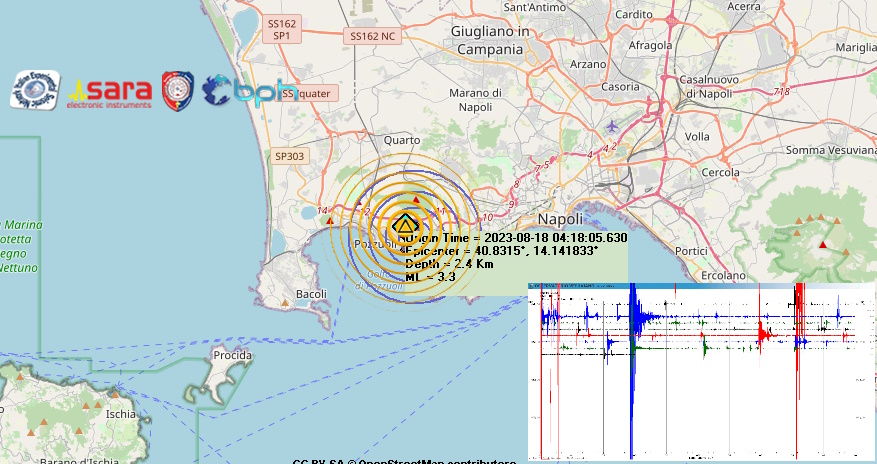Select the brown station triangle near Bacoli
This screenshot has width=877, height=464.
pyautogui.click(x=287, y=300)
